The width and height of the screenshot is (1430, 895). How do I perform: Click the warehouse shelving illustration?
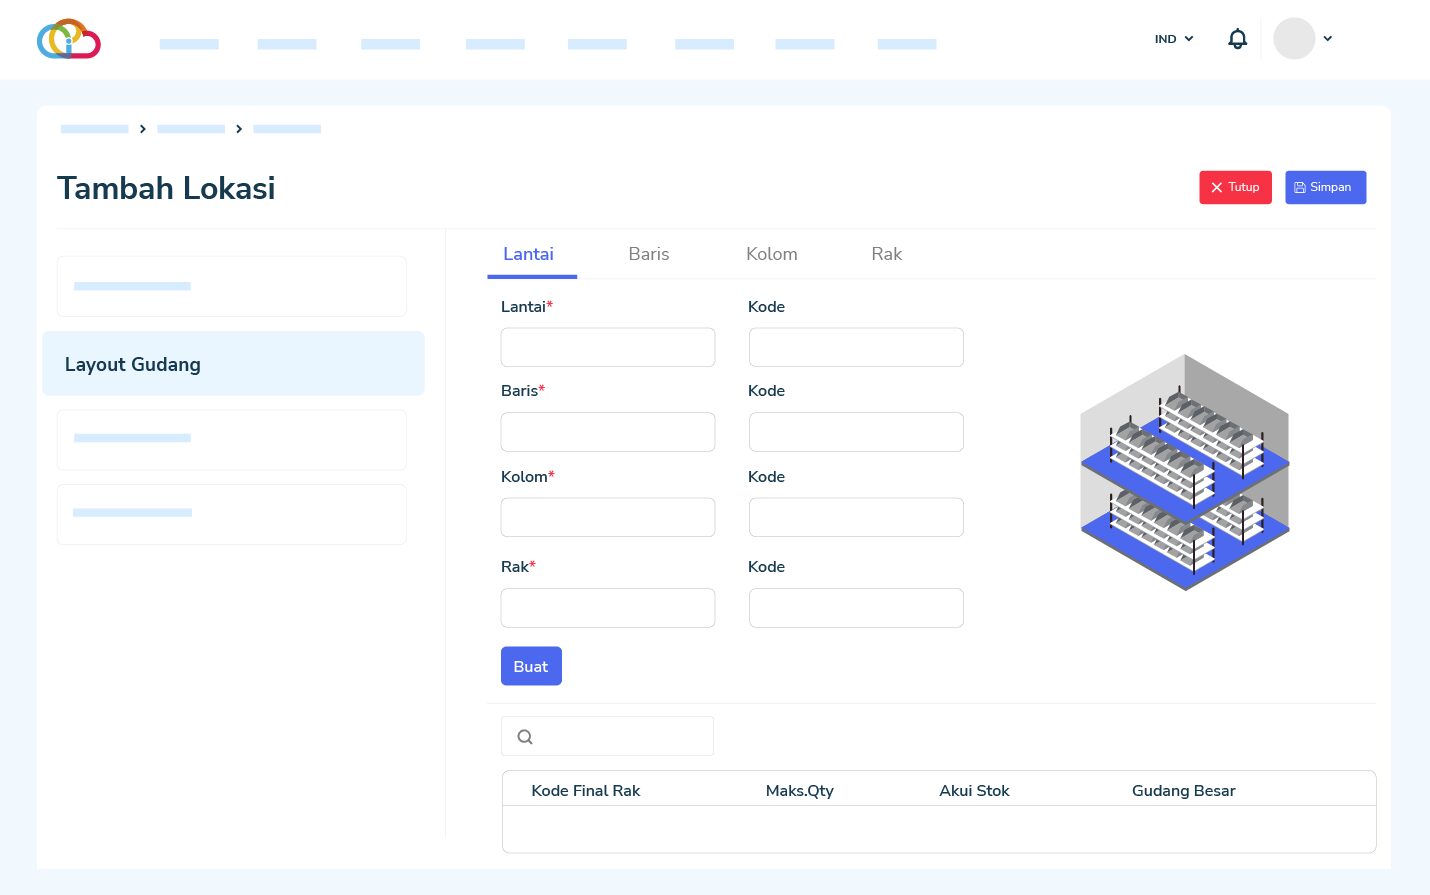(1185, 472)
